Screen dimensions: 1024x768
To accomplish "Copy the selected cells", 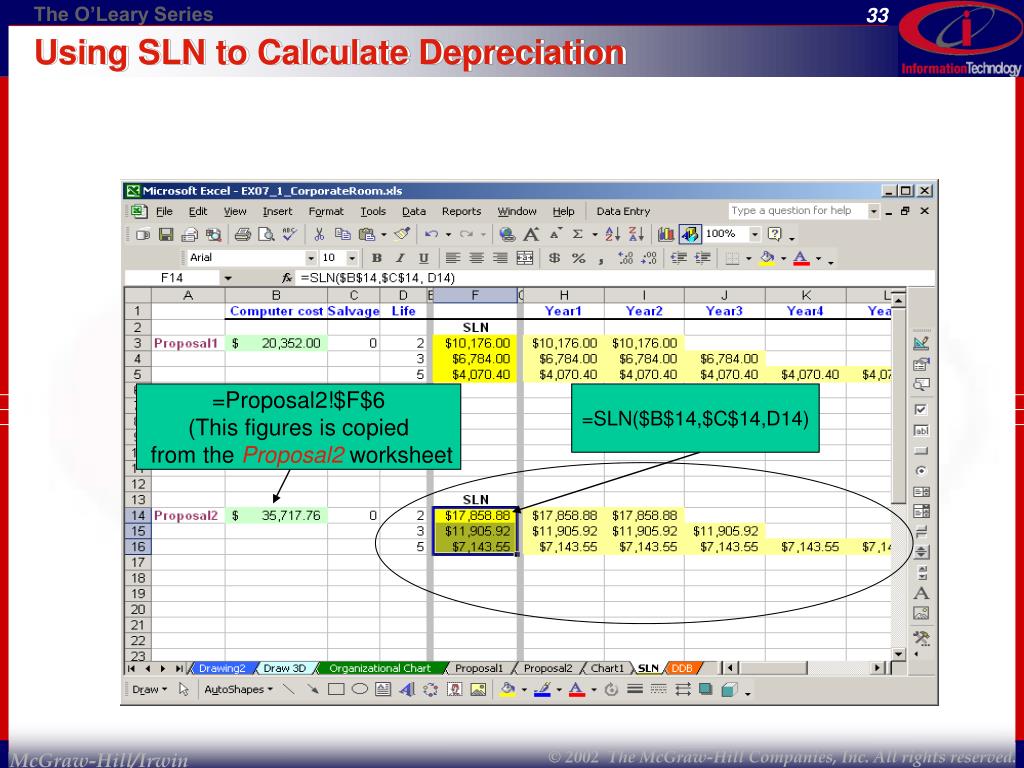I will pos(342,234).
